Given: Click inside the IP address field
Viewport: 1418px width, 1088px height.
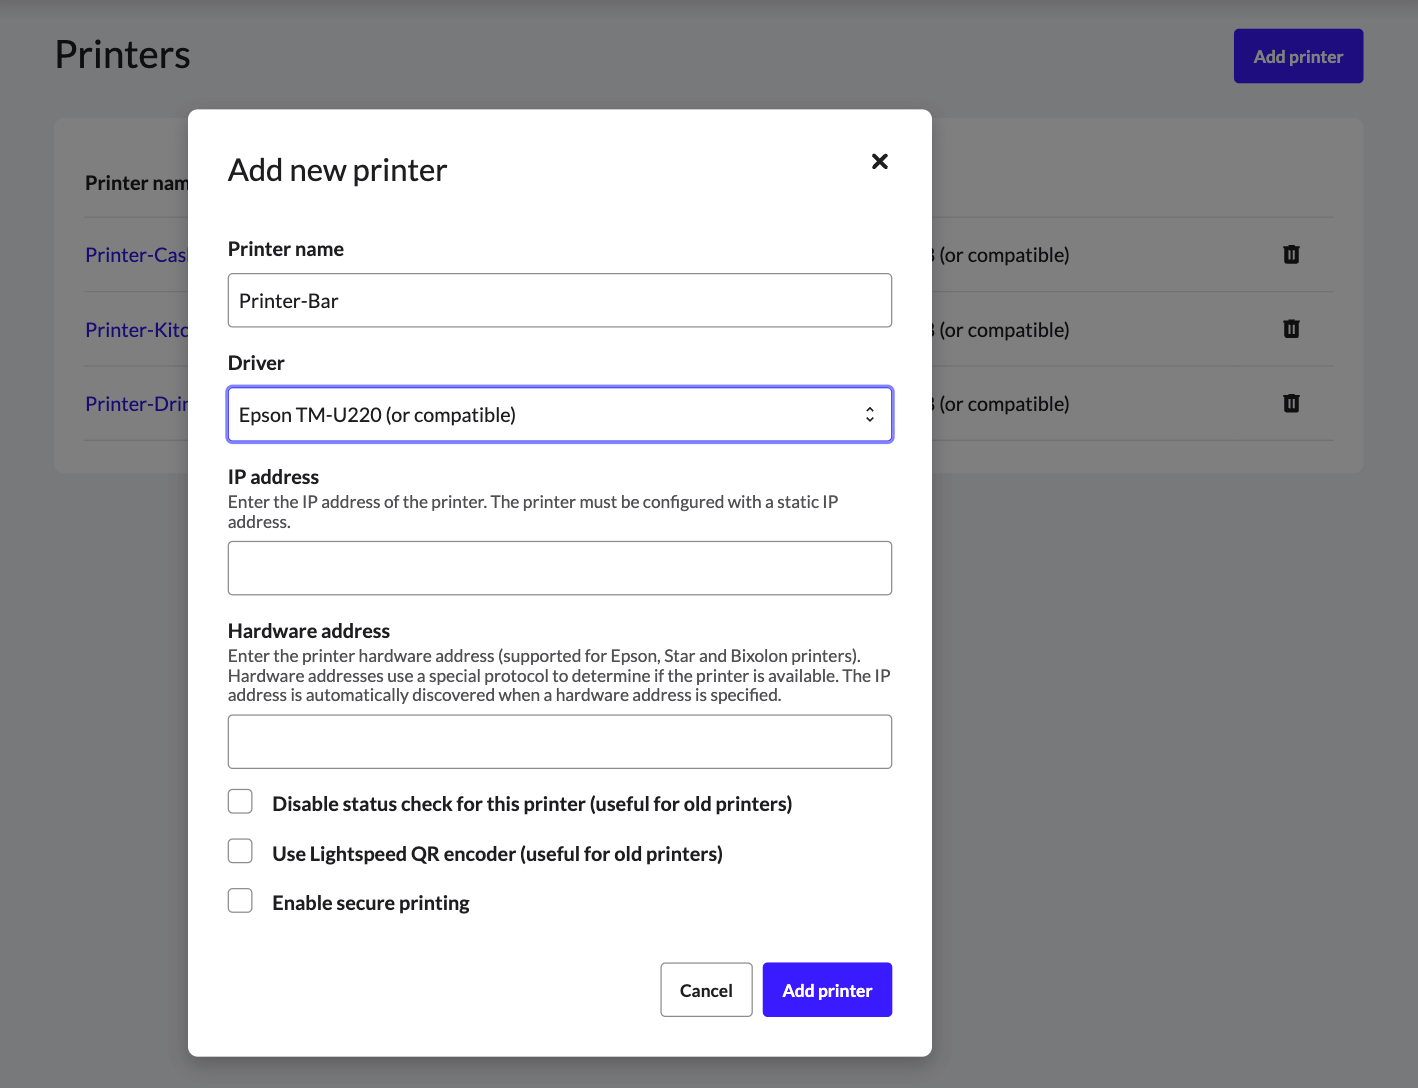Looking at the screenshot, I should (x=560, y=567).
